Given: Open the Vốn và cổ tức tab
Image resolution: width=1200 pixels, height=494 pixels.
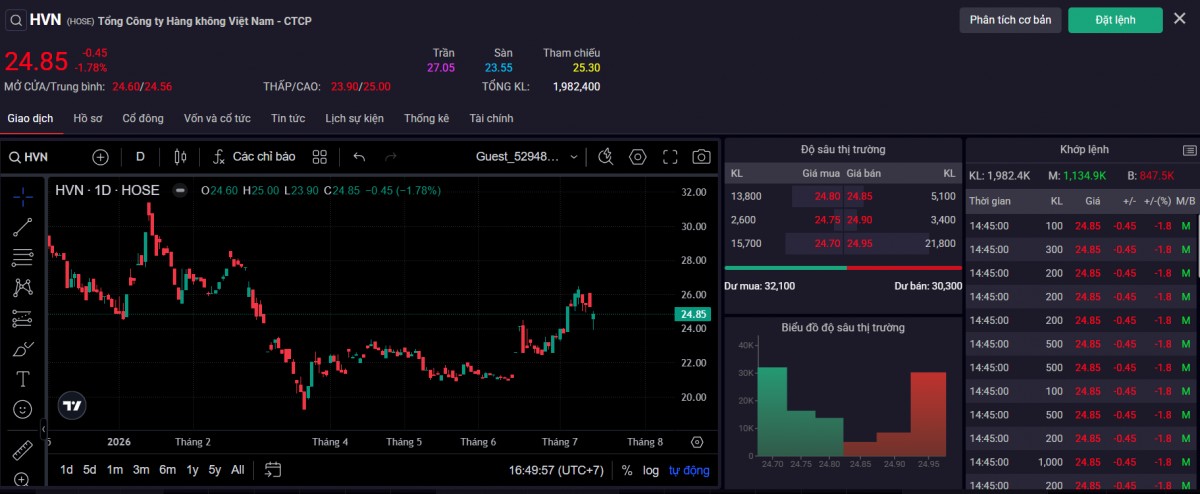Looking at the screenshot, I should [217, 118].
